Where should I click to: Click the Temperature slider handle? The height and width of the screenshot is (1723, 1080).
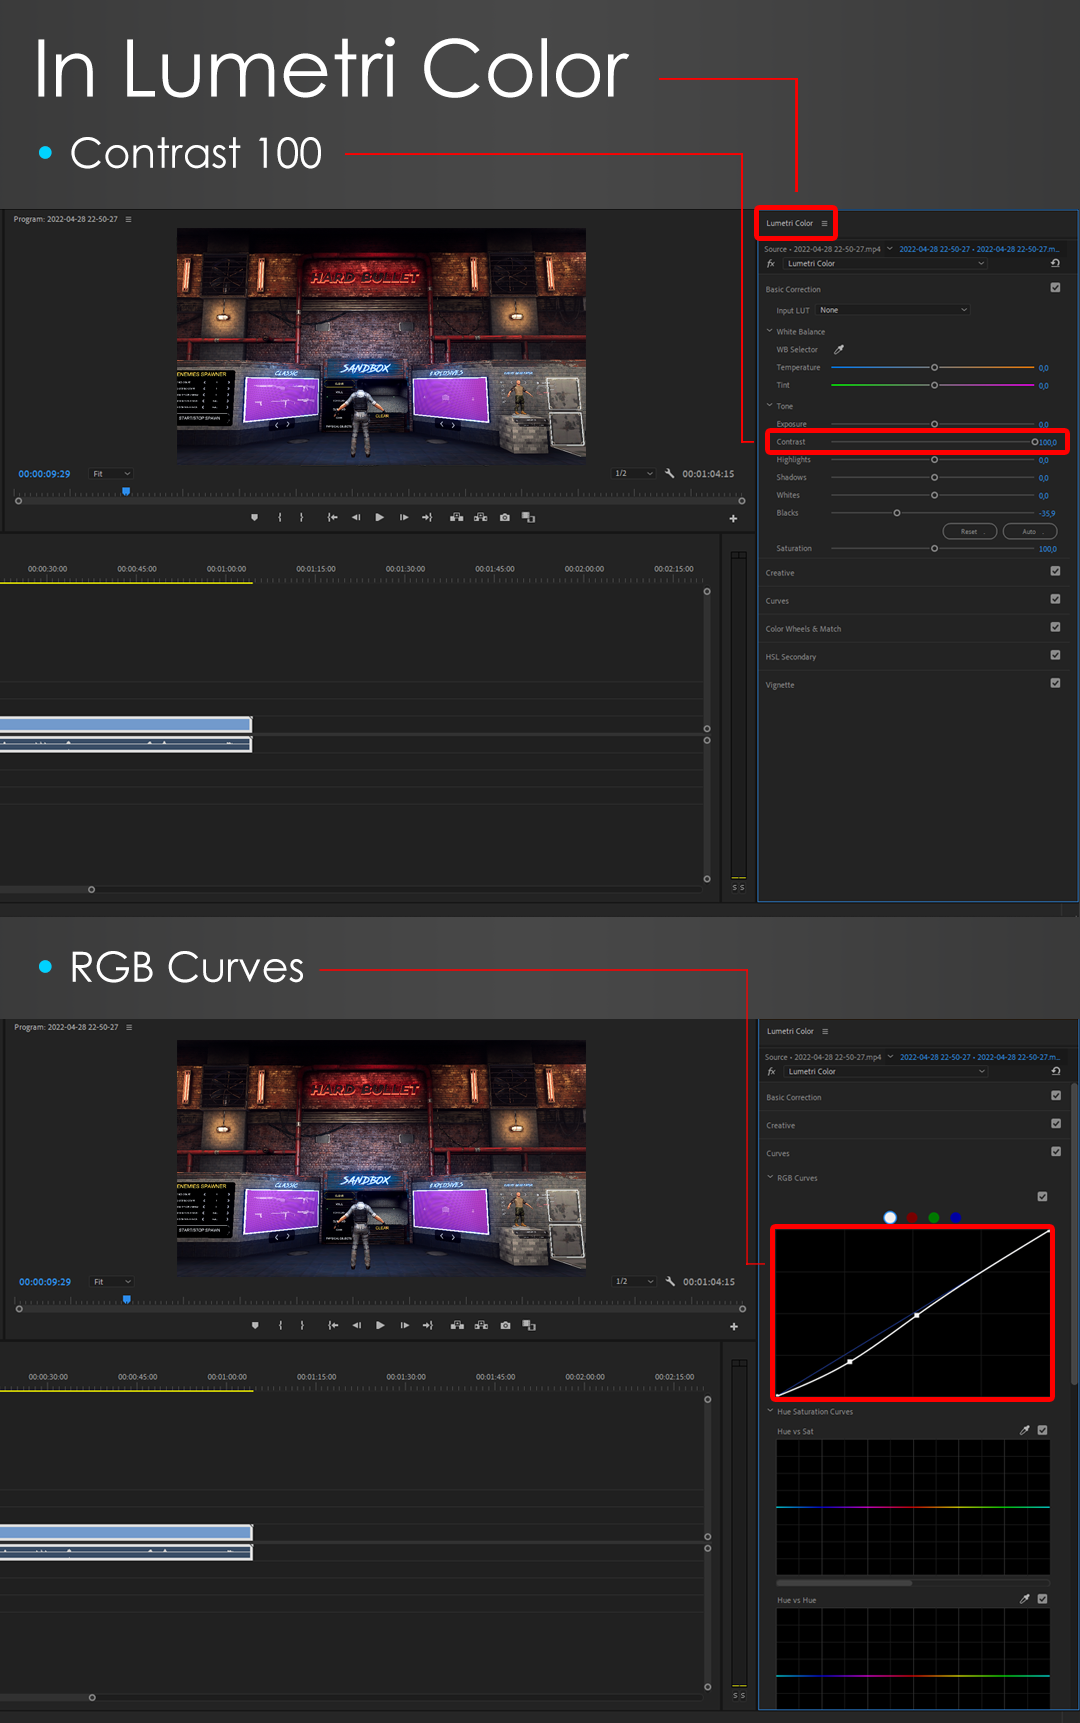[x=934, y=367]
